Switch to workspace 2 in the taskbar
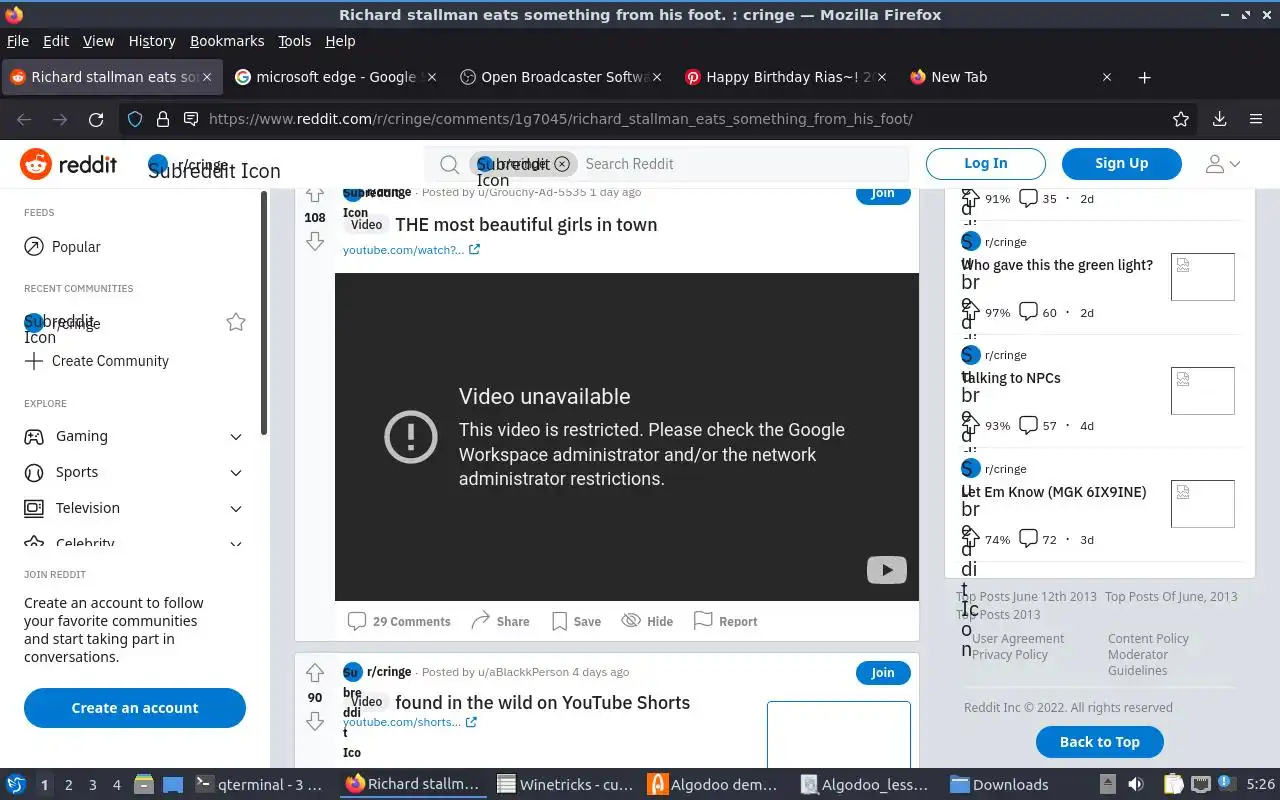 [x=69, y=785]
